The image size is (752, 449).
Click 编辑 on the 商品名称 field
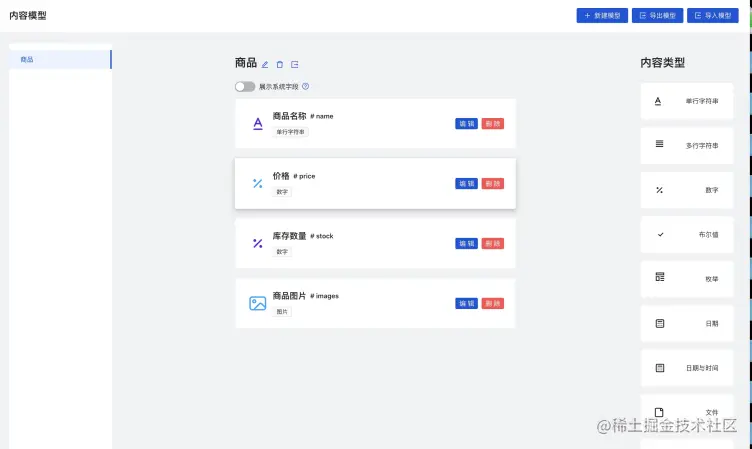[x=466, y=124]
